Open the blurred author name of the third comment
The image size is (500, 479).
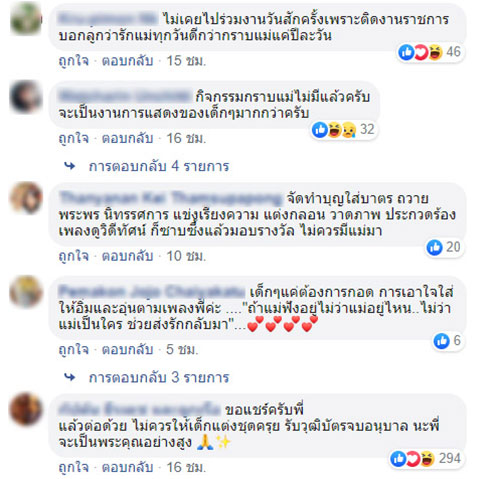tap(170, 198)
